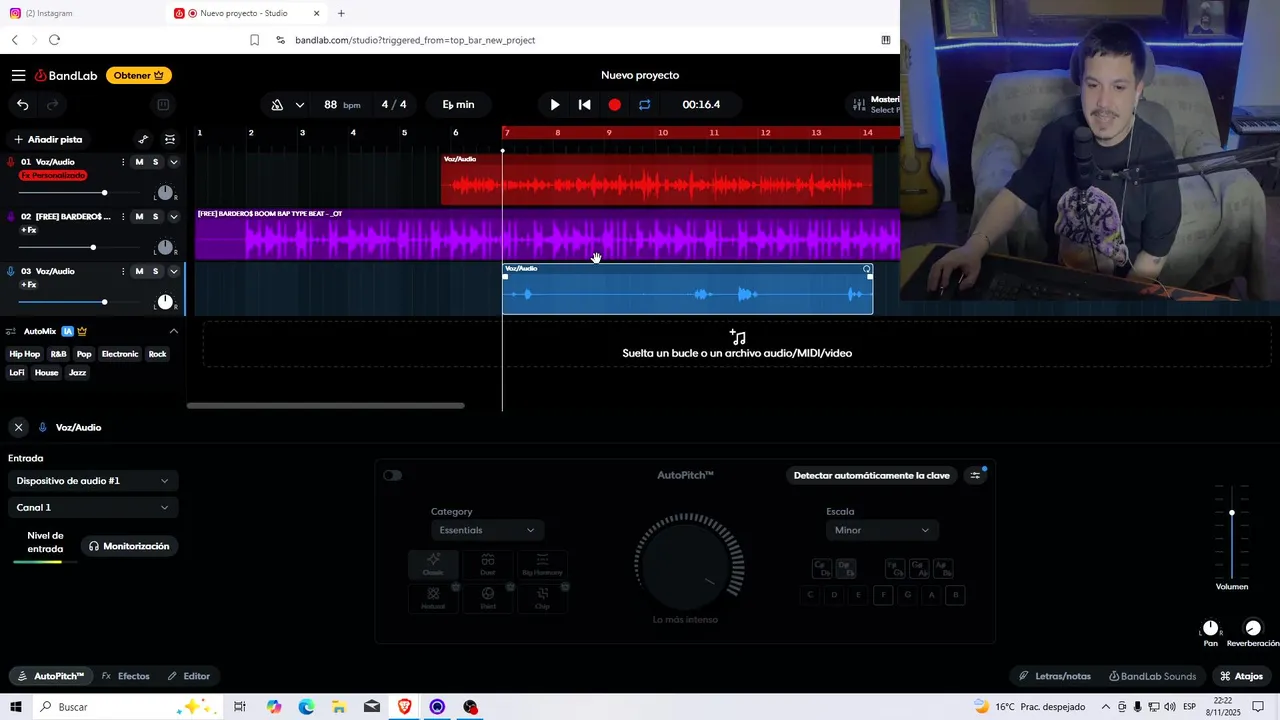Click the red microphone icon on track 01
This screenshot has width=1280, height=720.
click(11, 162)
